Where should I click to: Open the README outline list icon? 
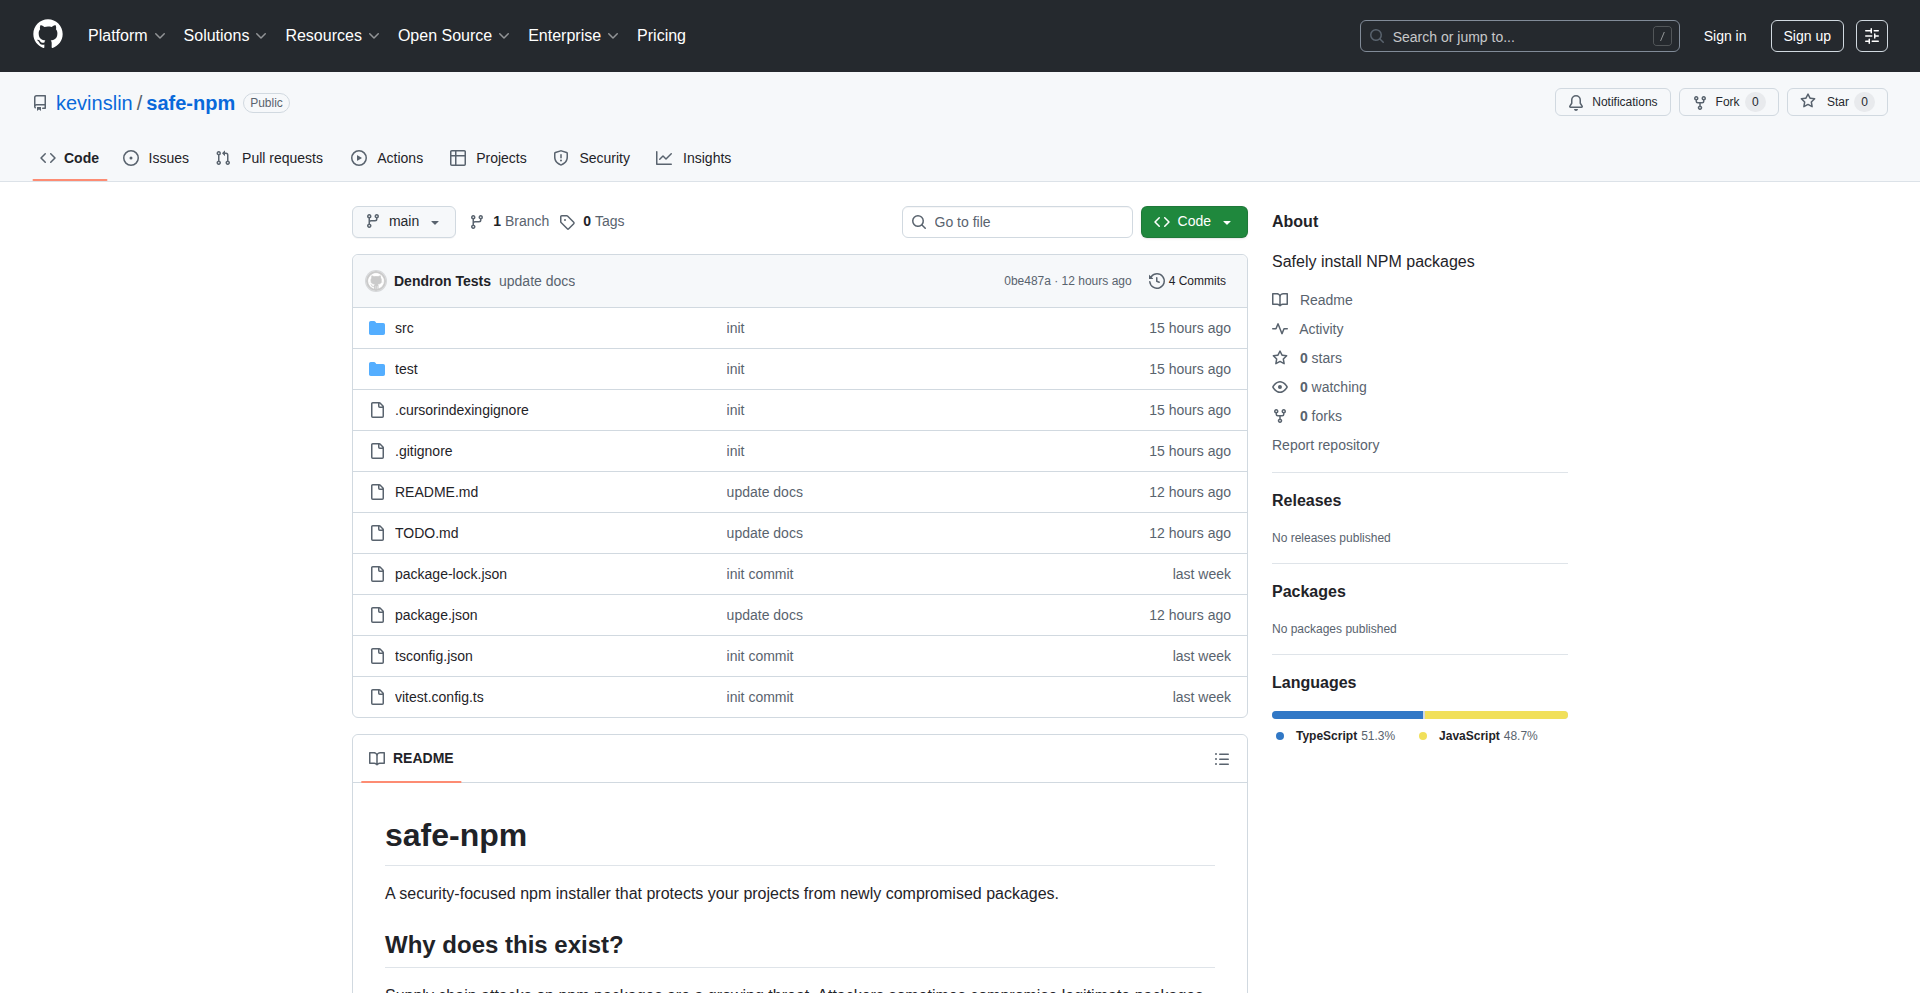[1221, 759]
